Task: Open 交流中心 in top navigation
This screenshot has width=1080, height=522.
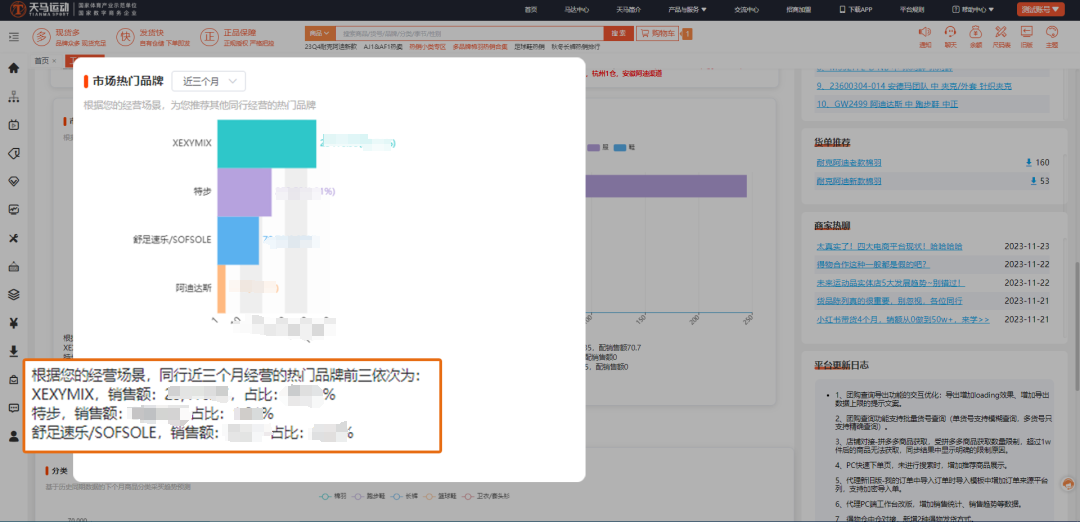Action: pos(746,10)
